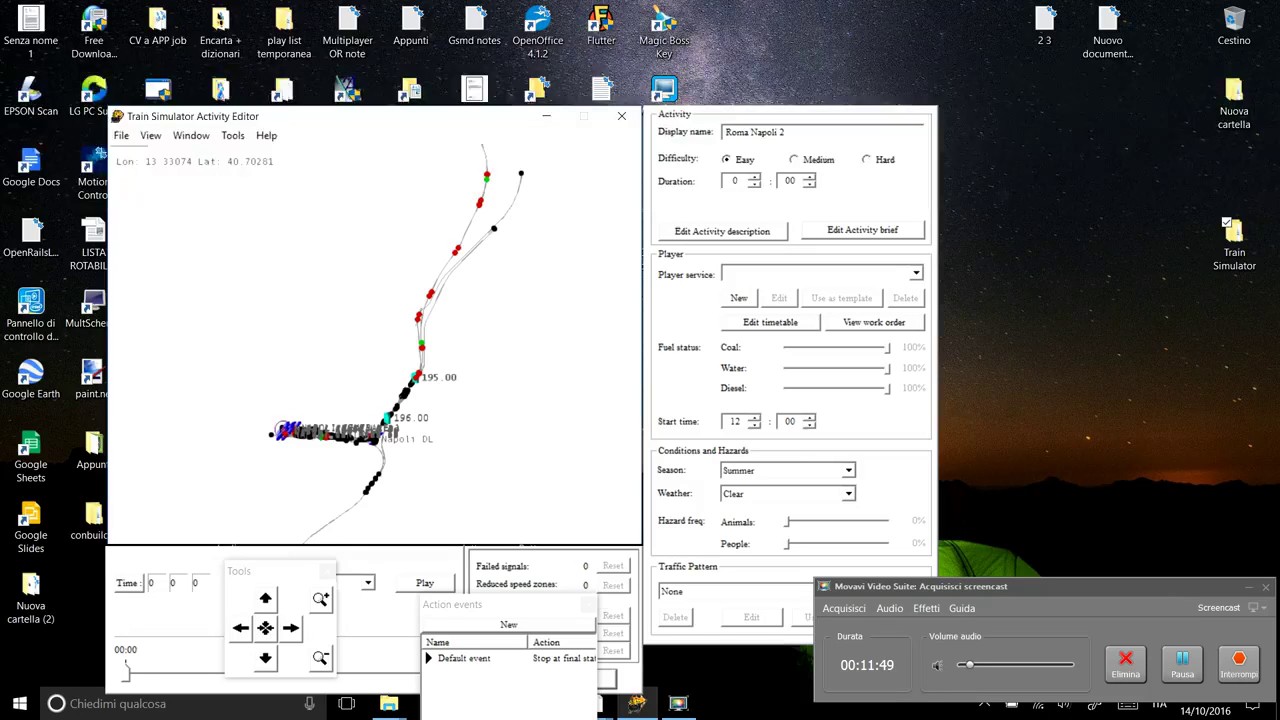Pan the map left with left arrow
The image size is (1280, 720).
point(240,628)
